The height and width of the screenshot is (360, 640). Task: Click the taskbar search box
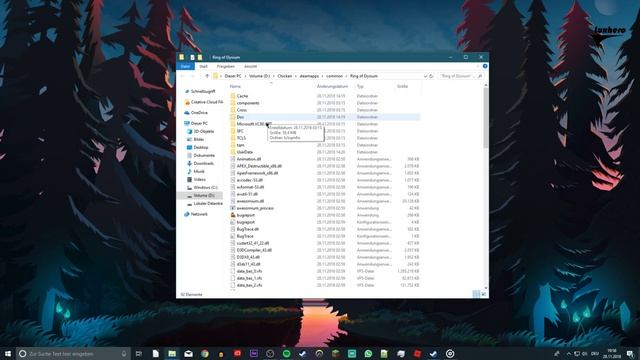coord(73,353)
